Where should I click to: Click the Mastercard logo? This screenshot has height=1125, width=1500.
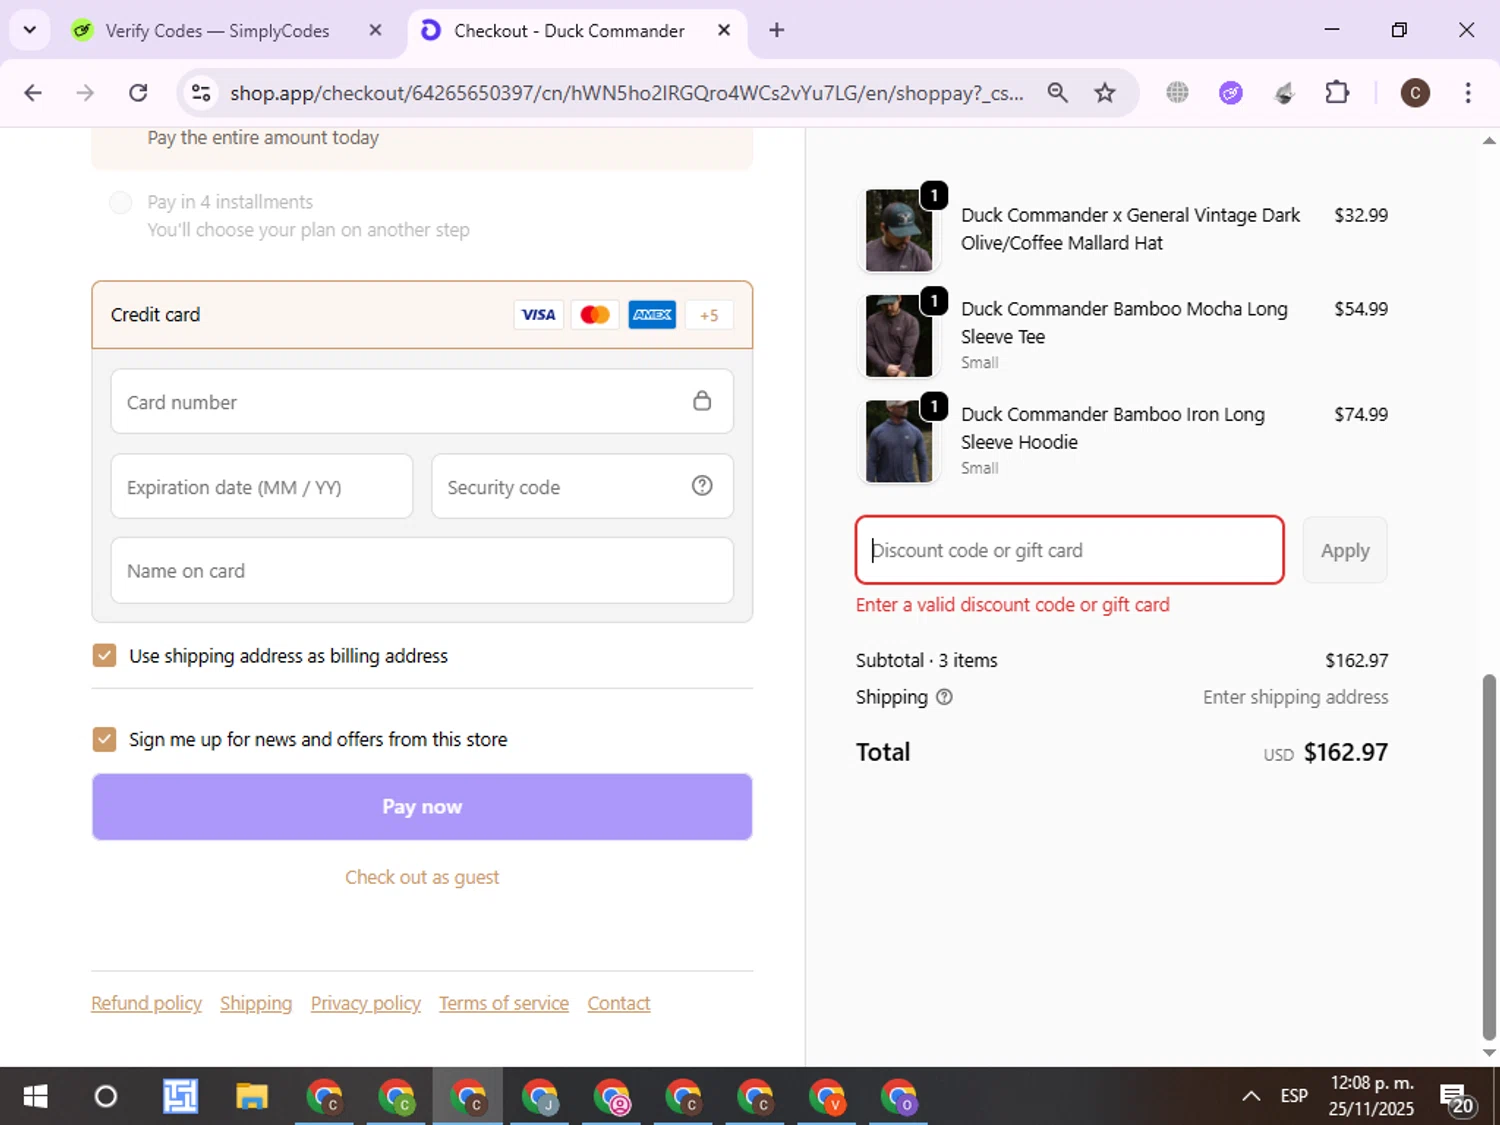[595, 315]
